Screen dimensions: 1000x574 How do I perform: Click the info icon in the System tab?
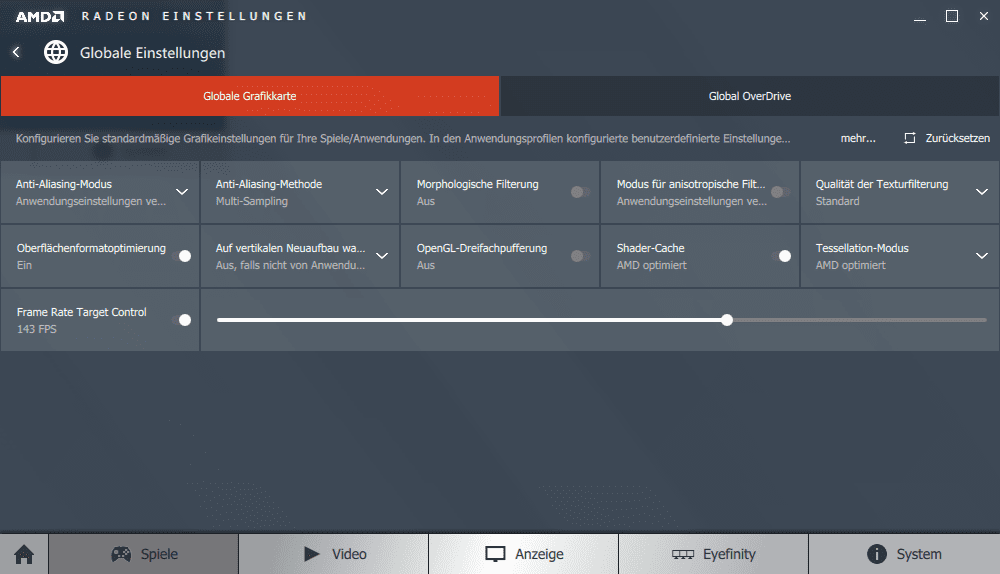click(877, 554)
